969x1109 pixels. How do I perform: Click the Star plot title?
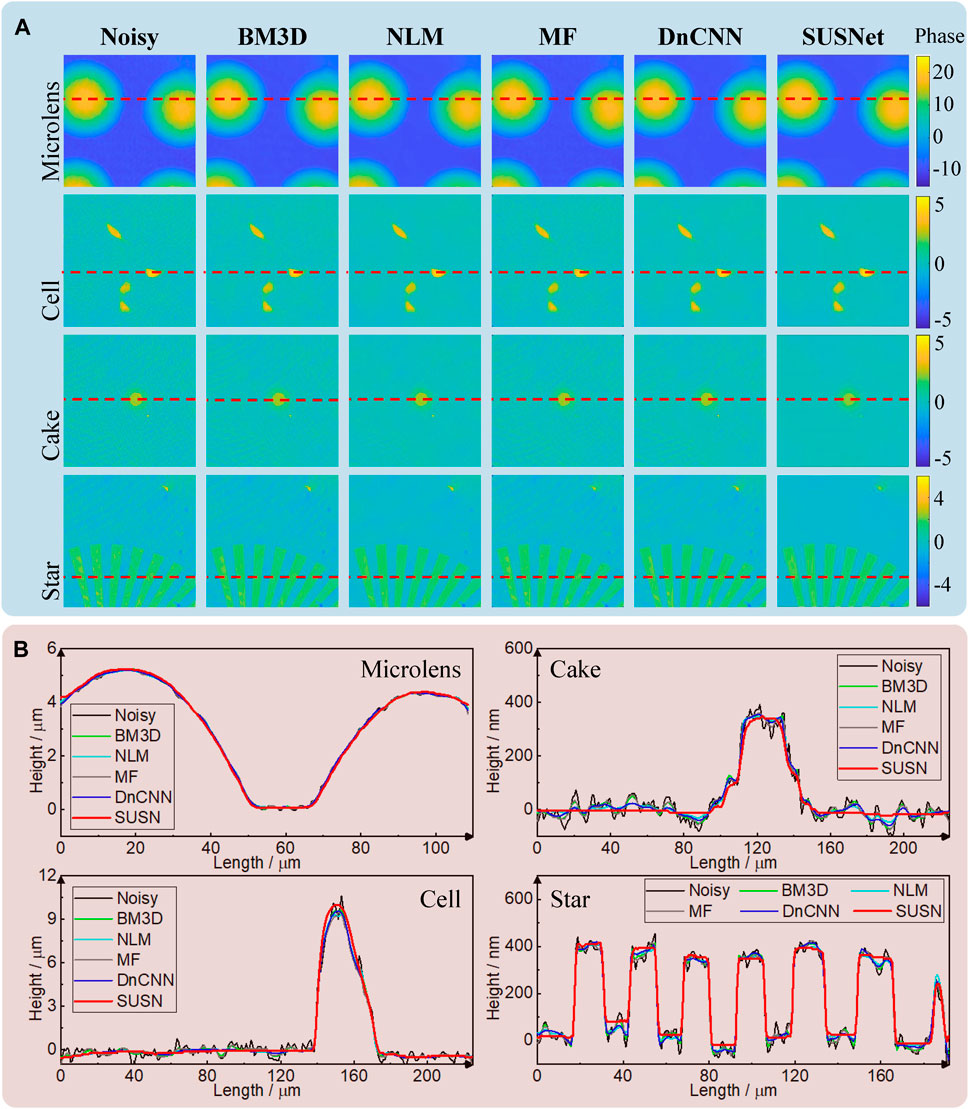point(570,900)
